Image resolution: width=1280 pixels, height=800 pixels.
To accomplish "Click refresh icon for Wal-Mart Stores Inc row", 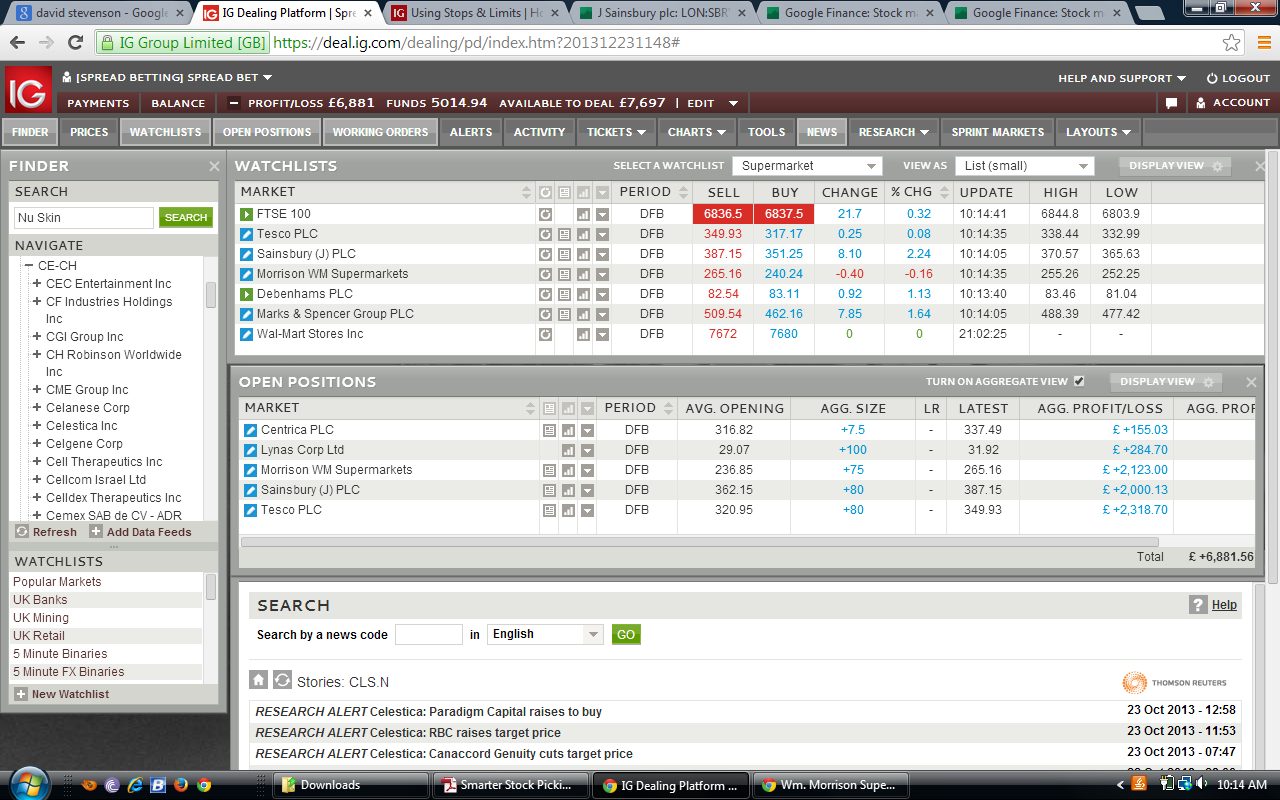I will [x=545, y=334].
